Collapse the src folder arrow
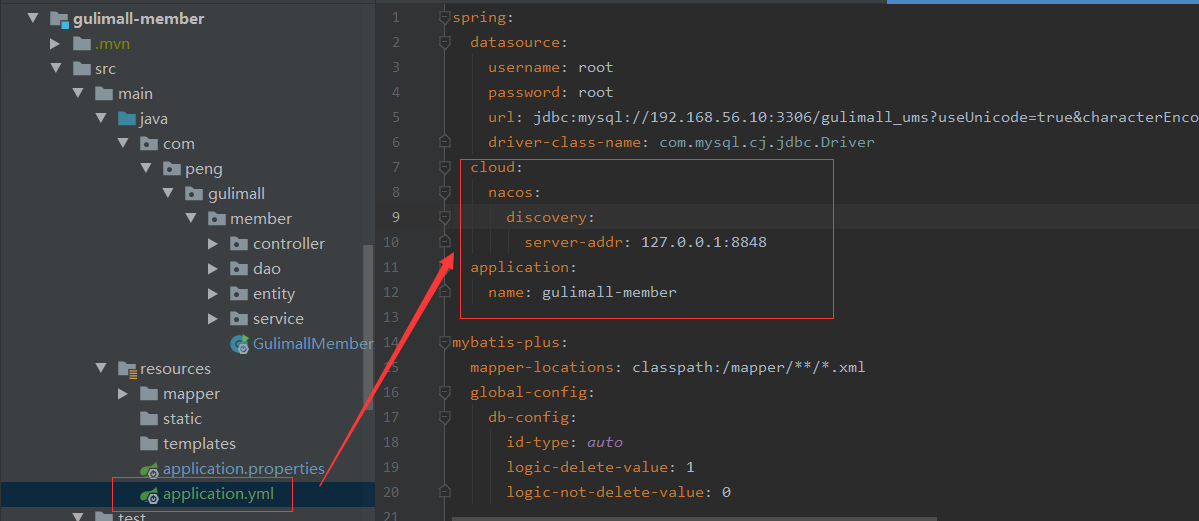1199x521 pixels. click(x=55, y=69)
